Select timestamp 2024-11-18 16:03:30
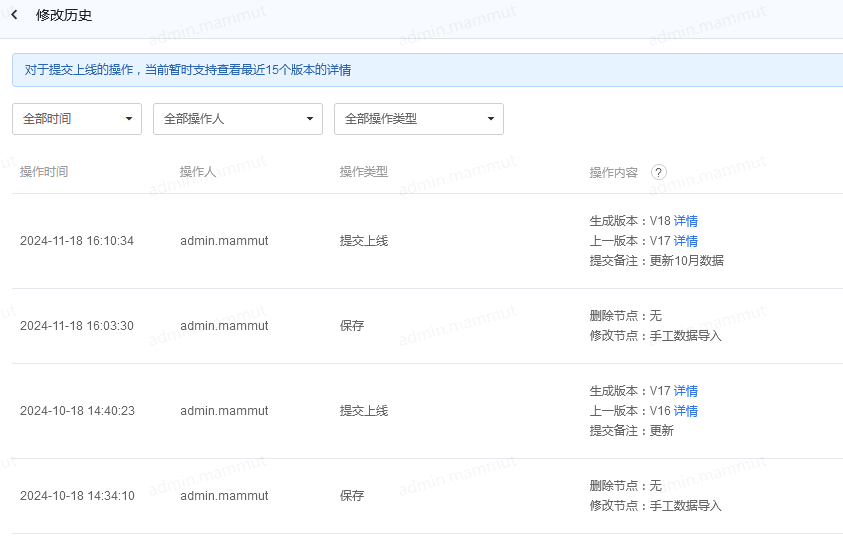Screen dimensions: 843x543 (77, 326)
